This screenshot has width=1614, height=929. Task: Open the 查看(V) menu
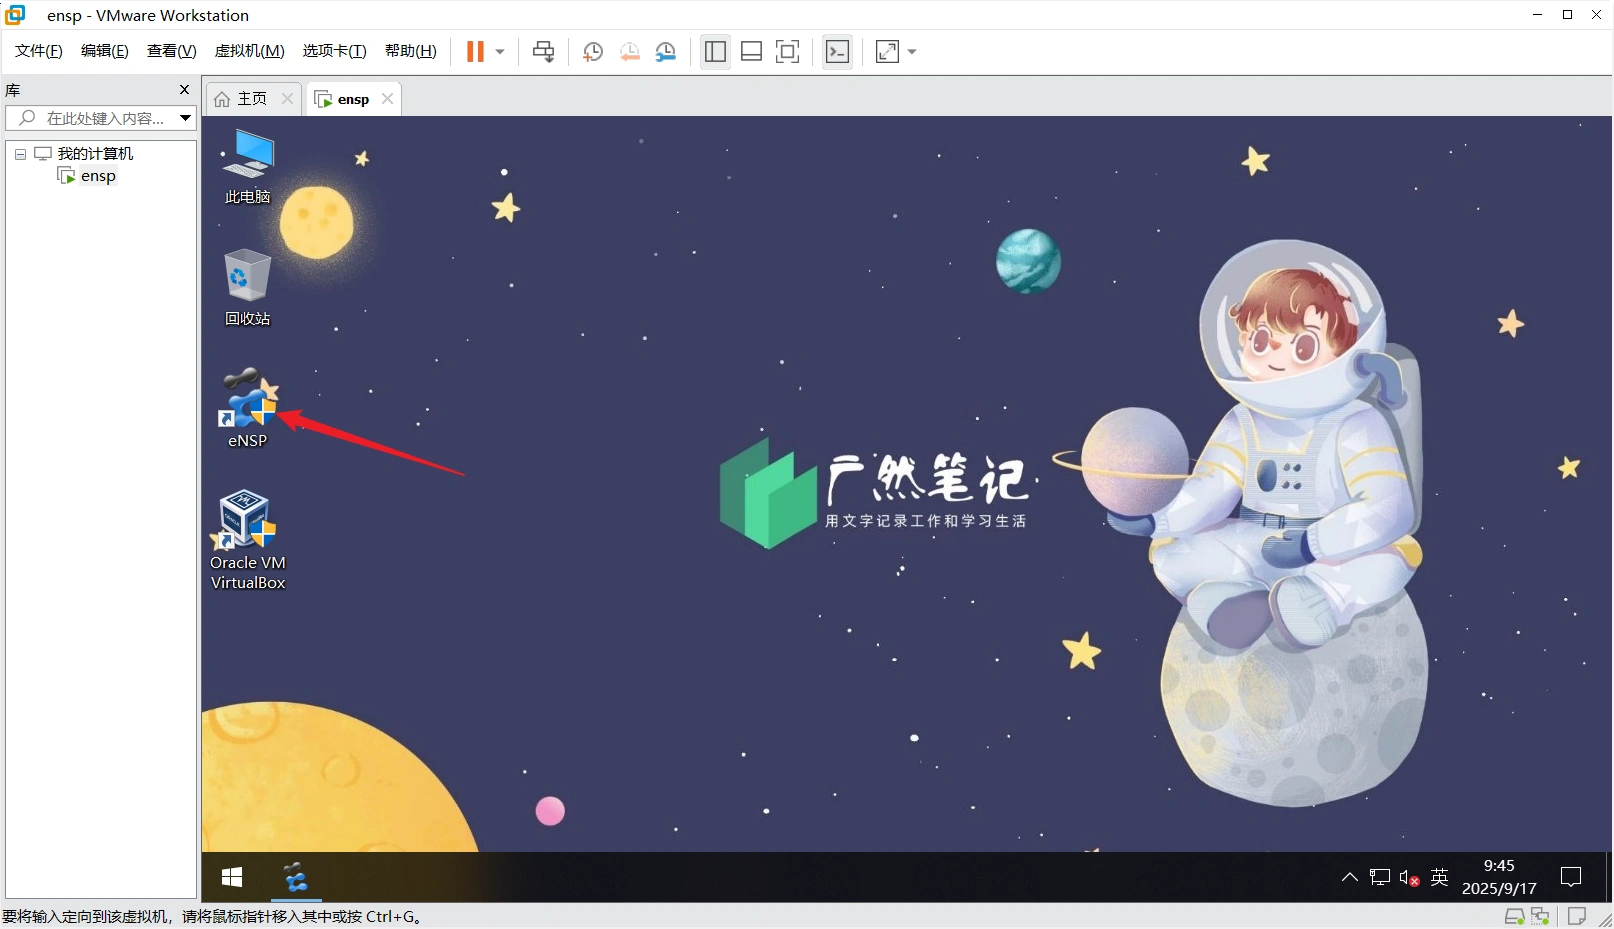pos(172,51)
